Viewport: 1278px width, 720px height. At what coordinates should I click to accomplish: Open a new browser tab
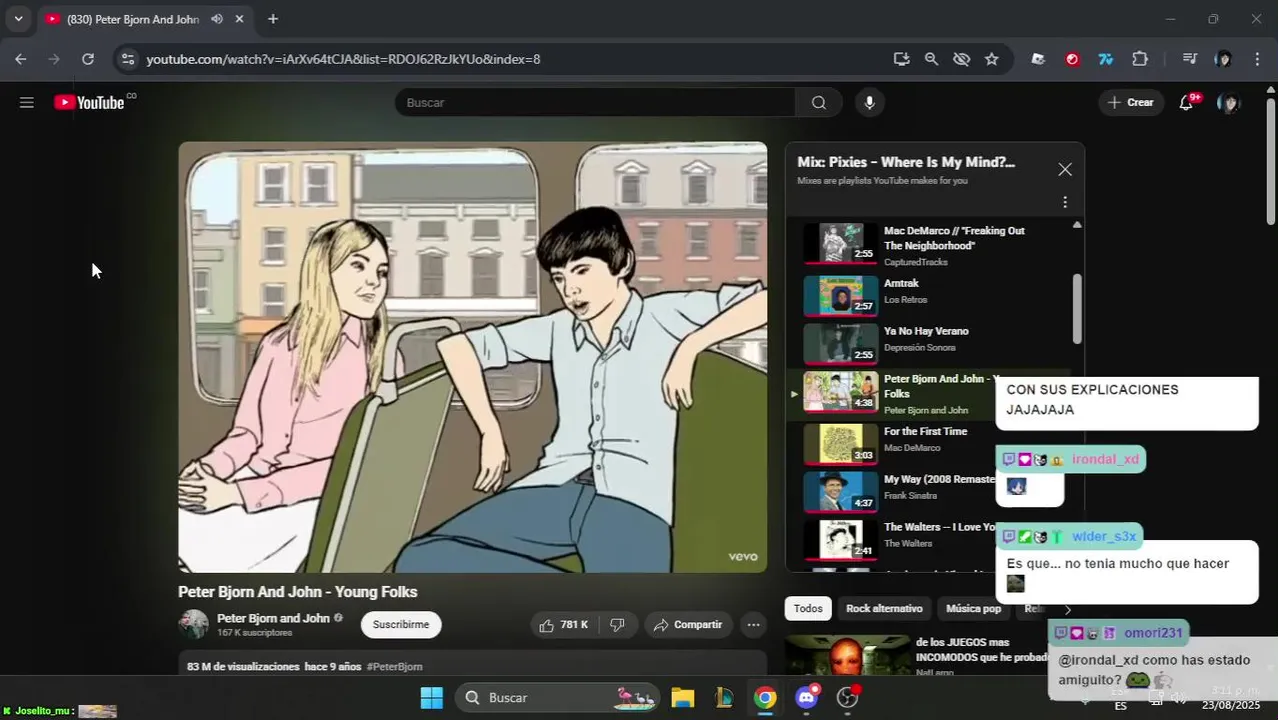pyautogui.click(x=273, y=19)
